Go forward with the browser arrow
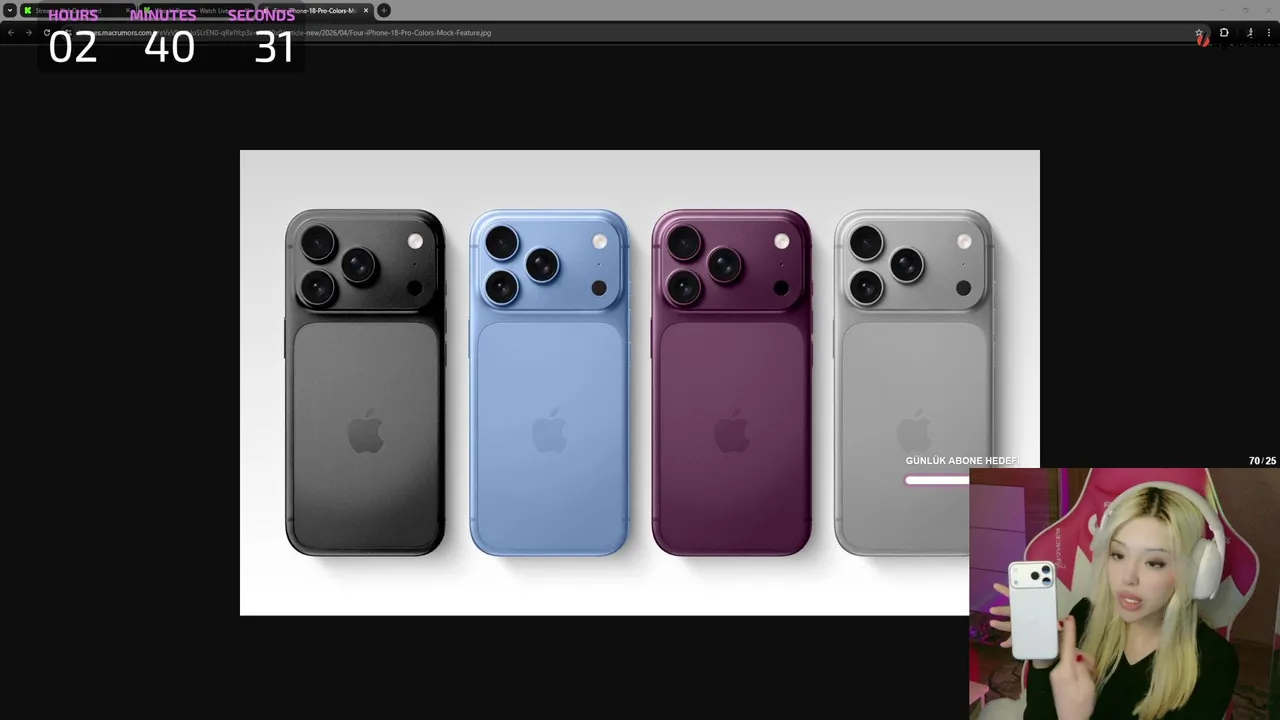Image resolution: width=1280 pixels, height=720 pixels. click(x=28, y=33)
